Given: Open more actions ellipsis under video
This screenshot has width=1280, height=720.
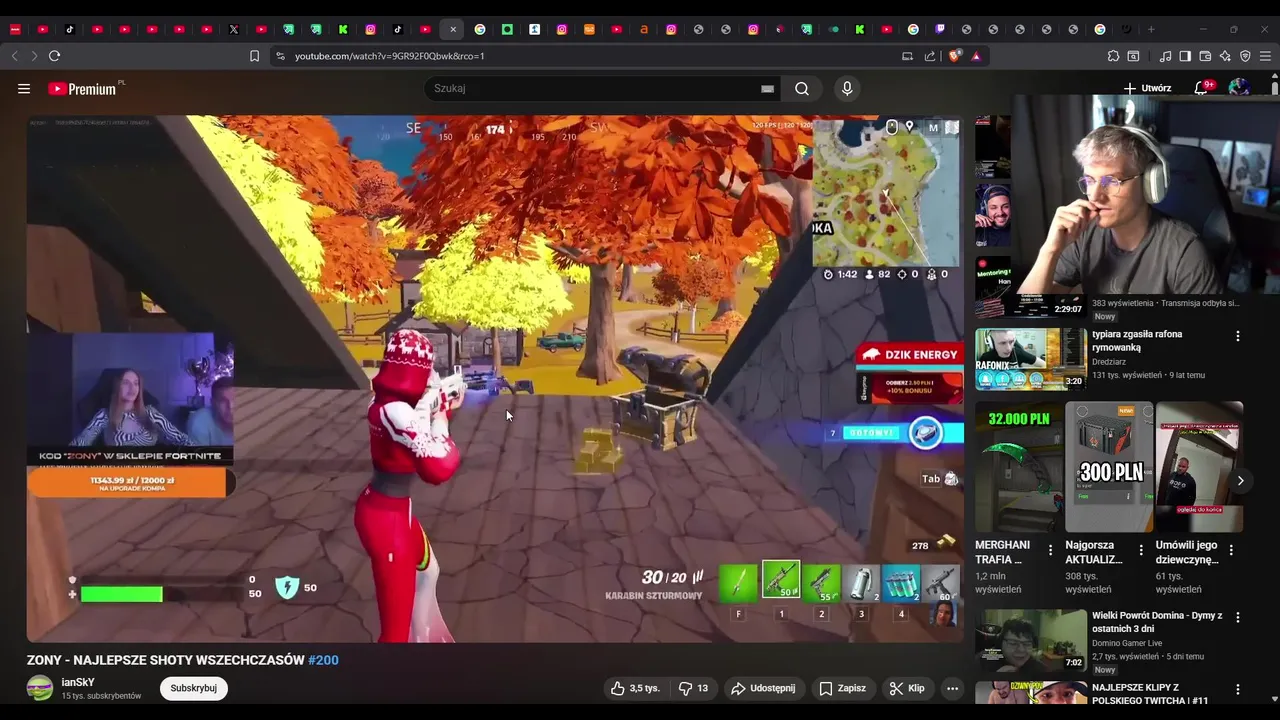Looking at the screenshot, I should pyautogui.click(x=952, y=688).
